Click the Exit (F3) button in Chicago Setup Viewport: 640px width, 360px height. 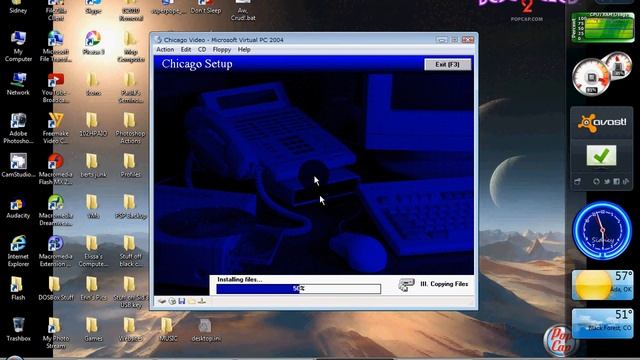click(447, 64)
